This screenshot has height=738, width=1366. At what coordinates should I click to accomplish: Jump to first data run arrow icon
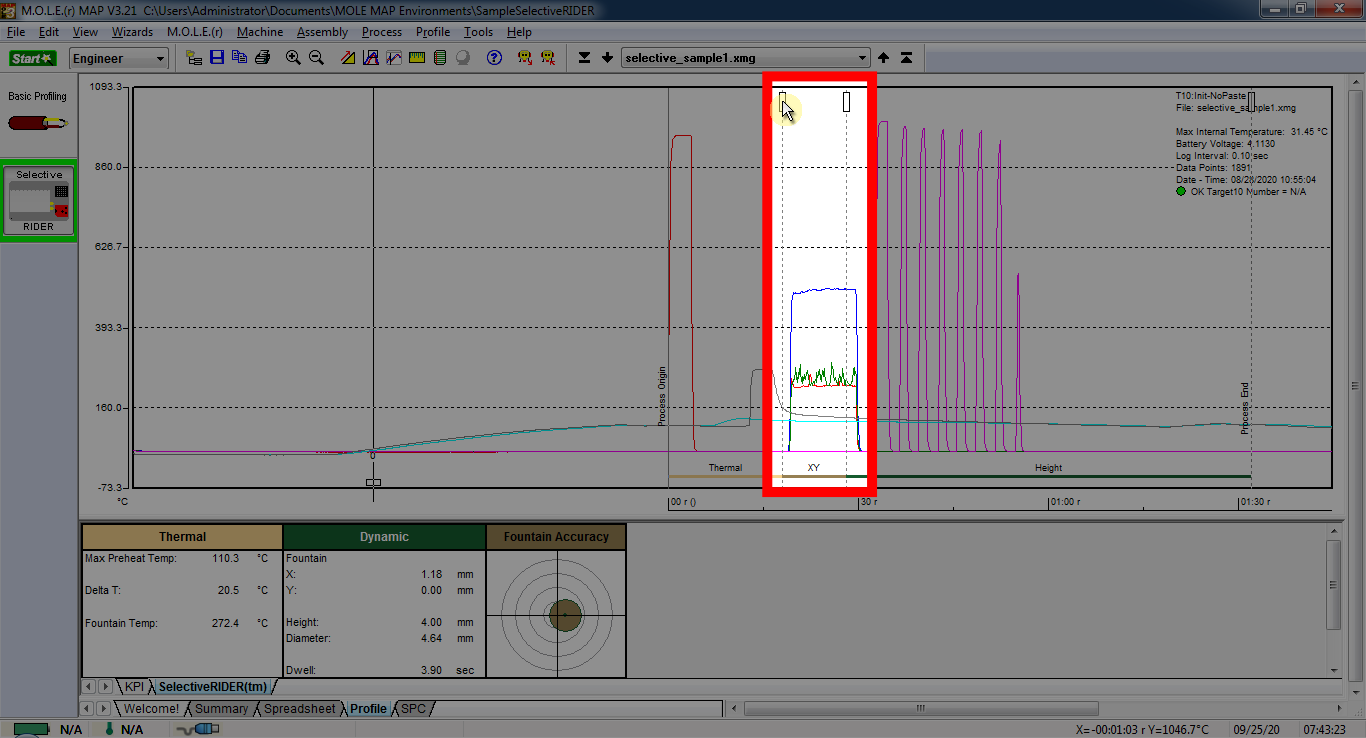(x=906, y=58)
